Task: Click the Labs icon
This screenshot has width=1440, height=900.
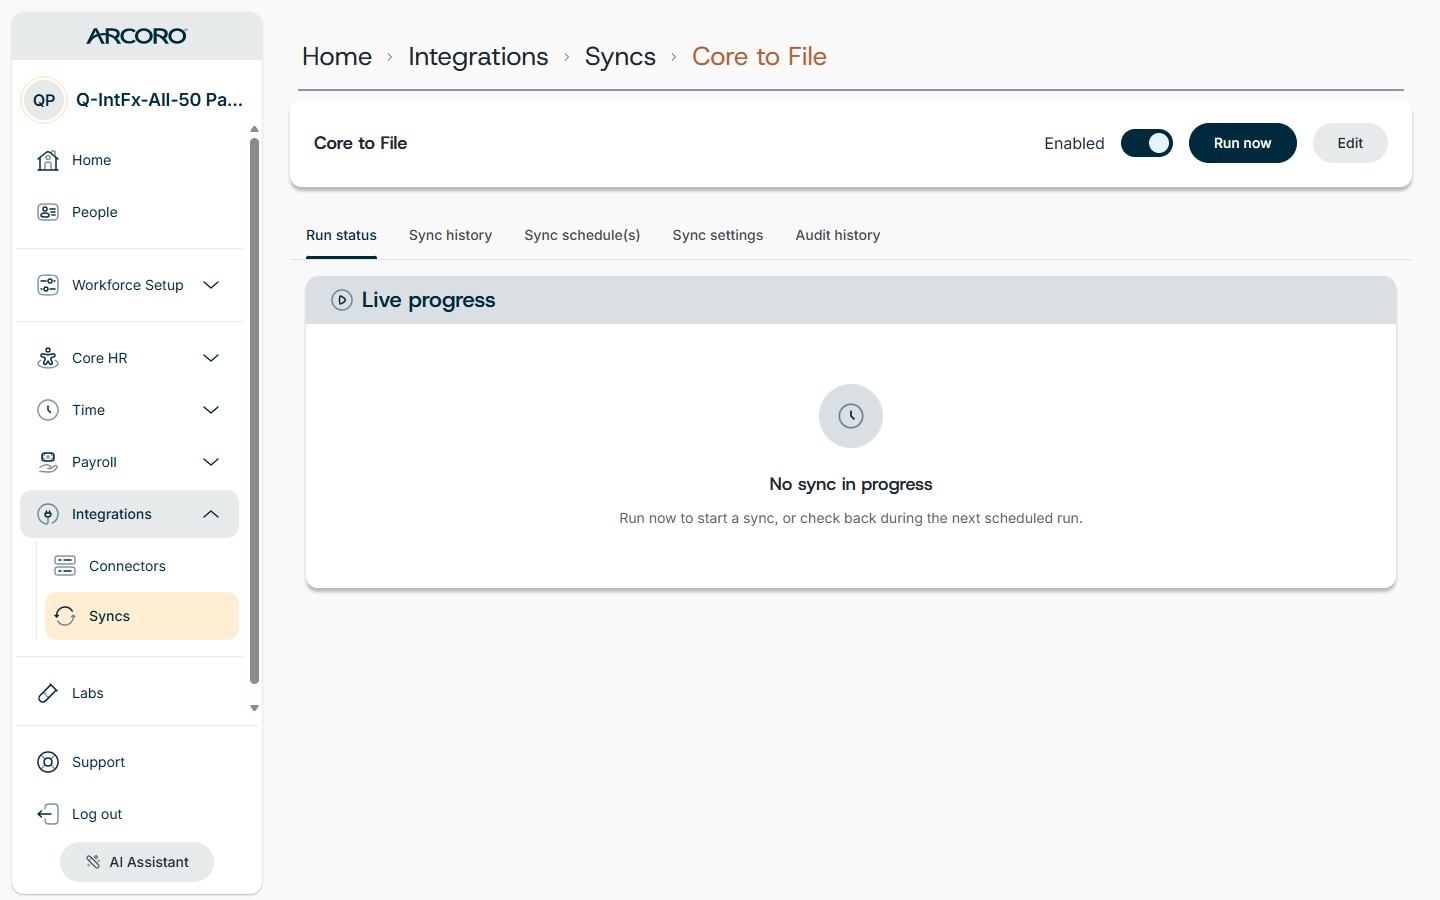Action: click(48, 693)
